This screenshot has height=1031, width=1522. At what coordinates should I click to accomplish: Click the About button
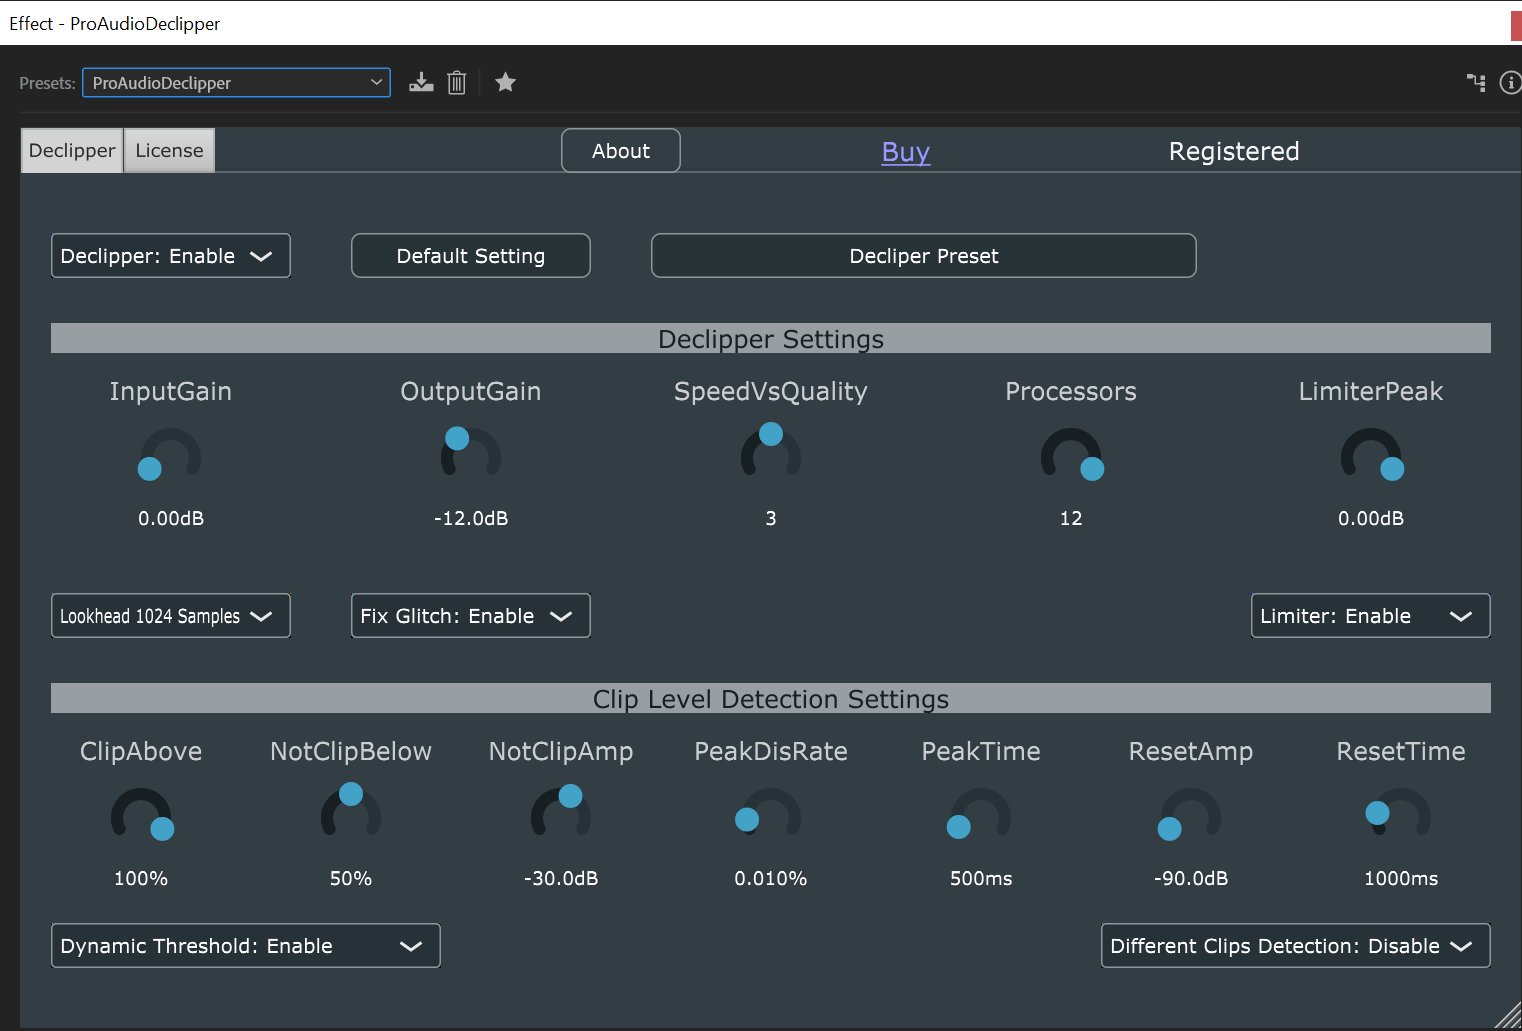(621, 150)
